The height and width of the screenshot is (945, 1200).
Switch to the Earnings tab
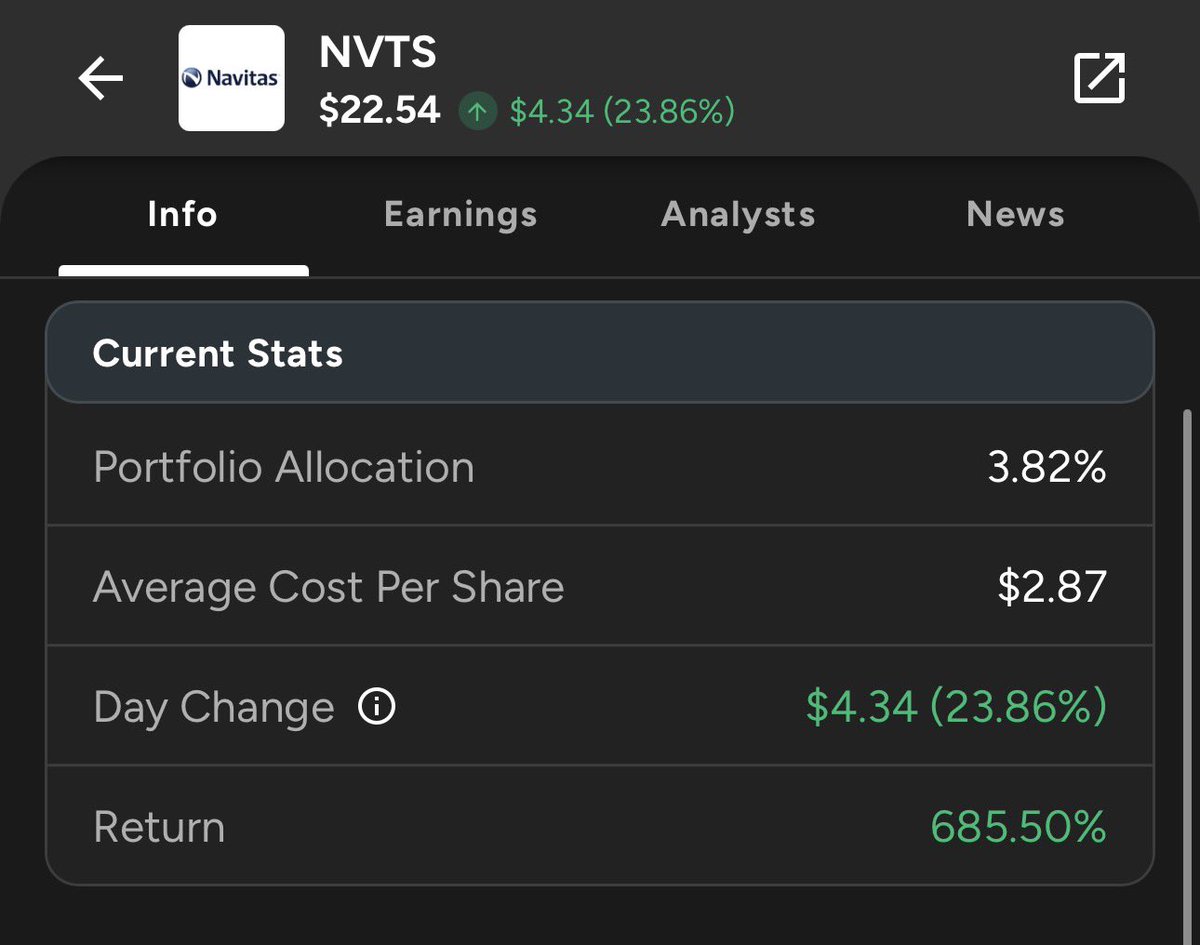(461, 214)
